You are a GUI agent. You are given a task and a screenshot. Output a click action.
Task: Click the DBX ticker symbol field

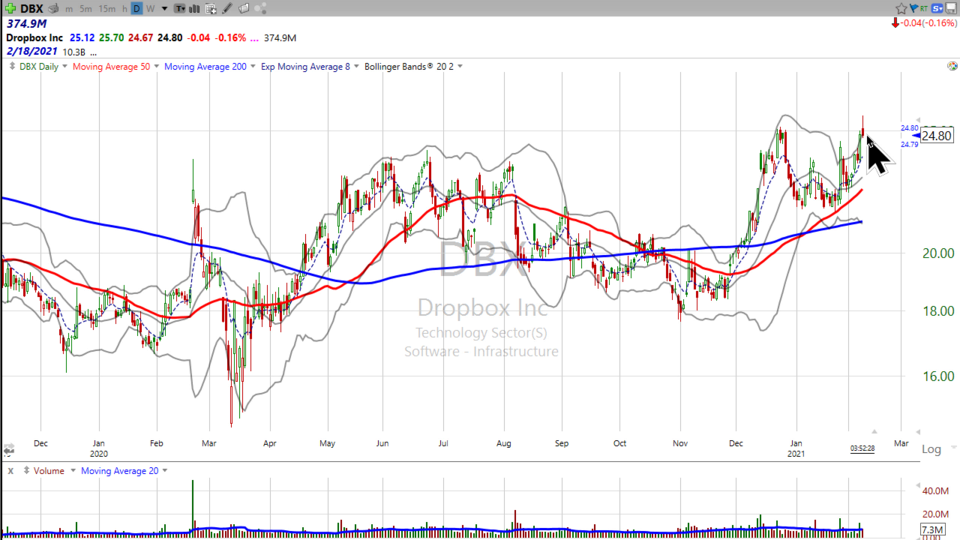[x=32, y=9]
